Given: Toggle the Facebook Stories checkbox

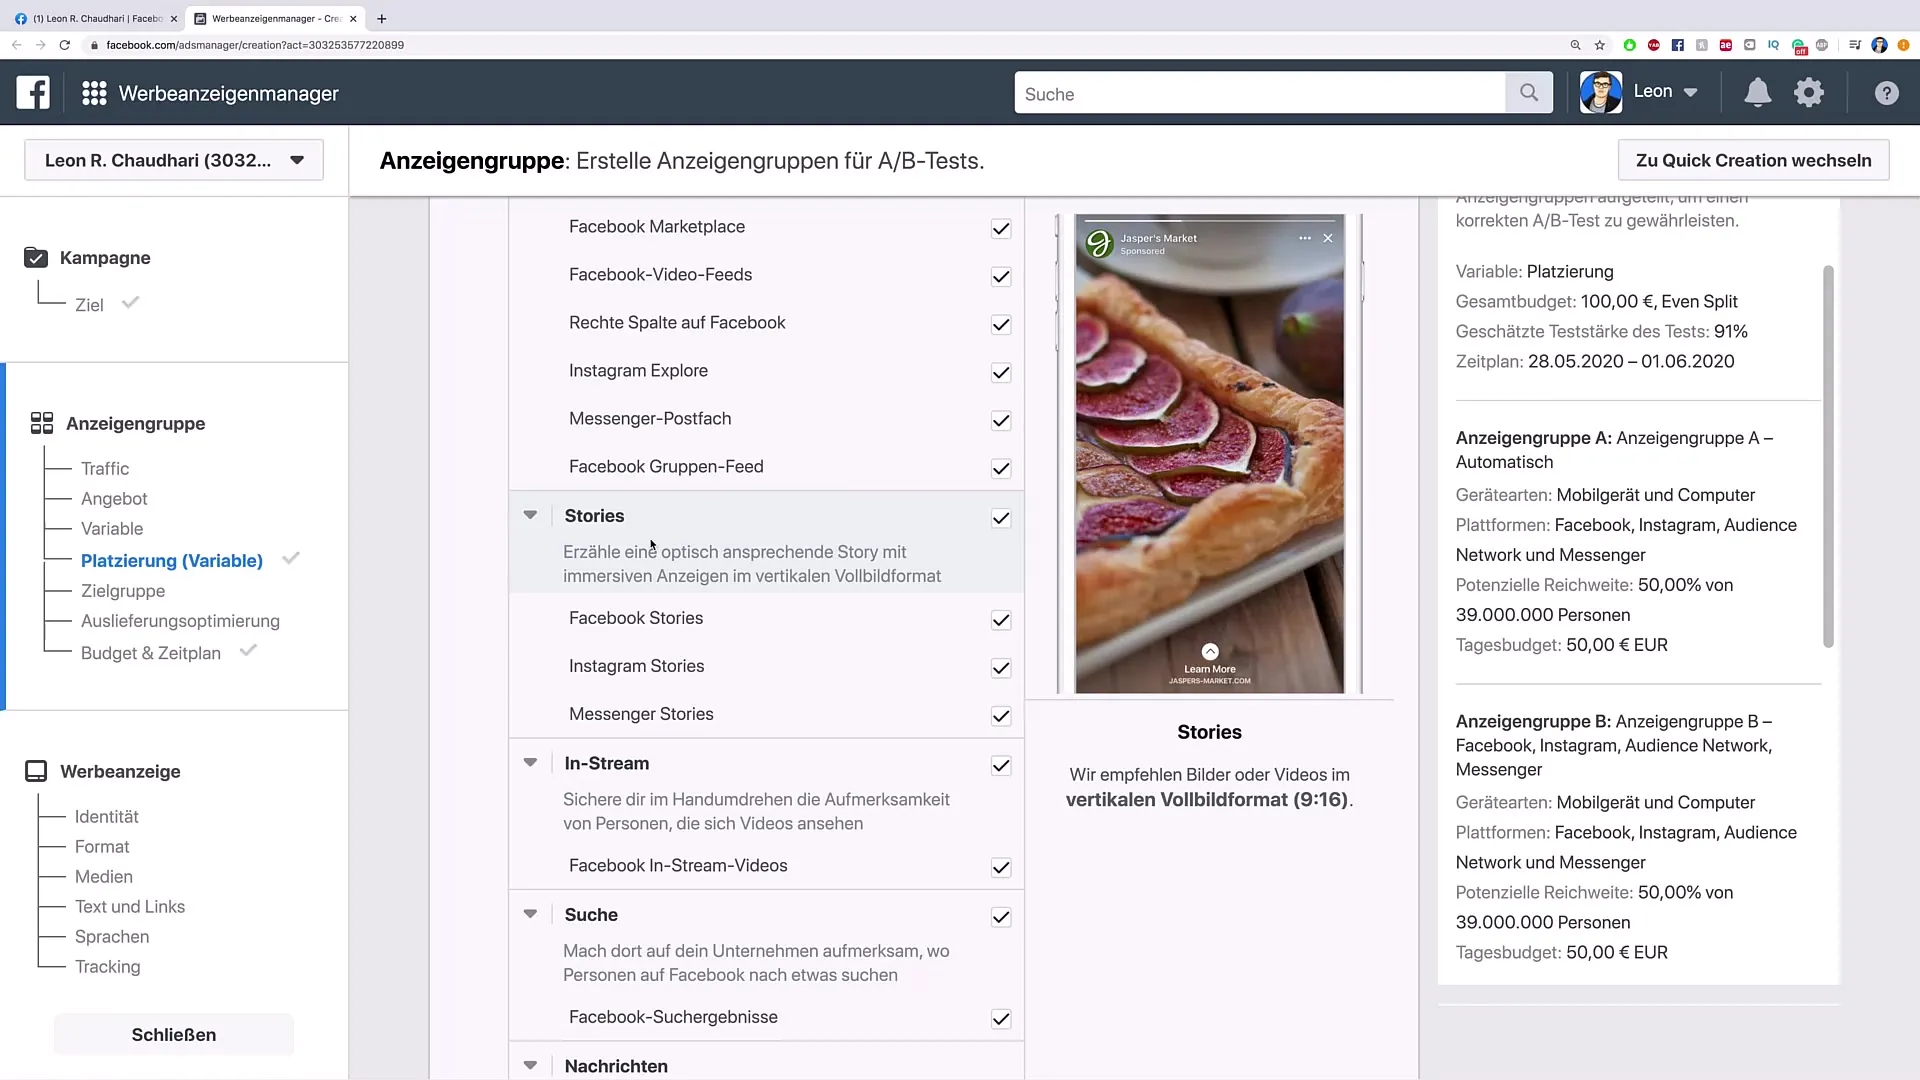Looking at the screenshot, I should click(1000, 618).
